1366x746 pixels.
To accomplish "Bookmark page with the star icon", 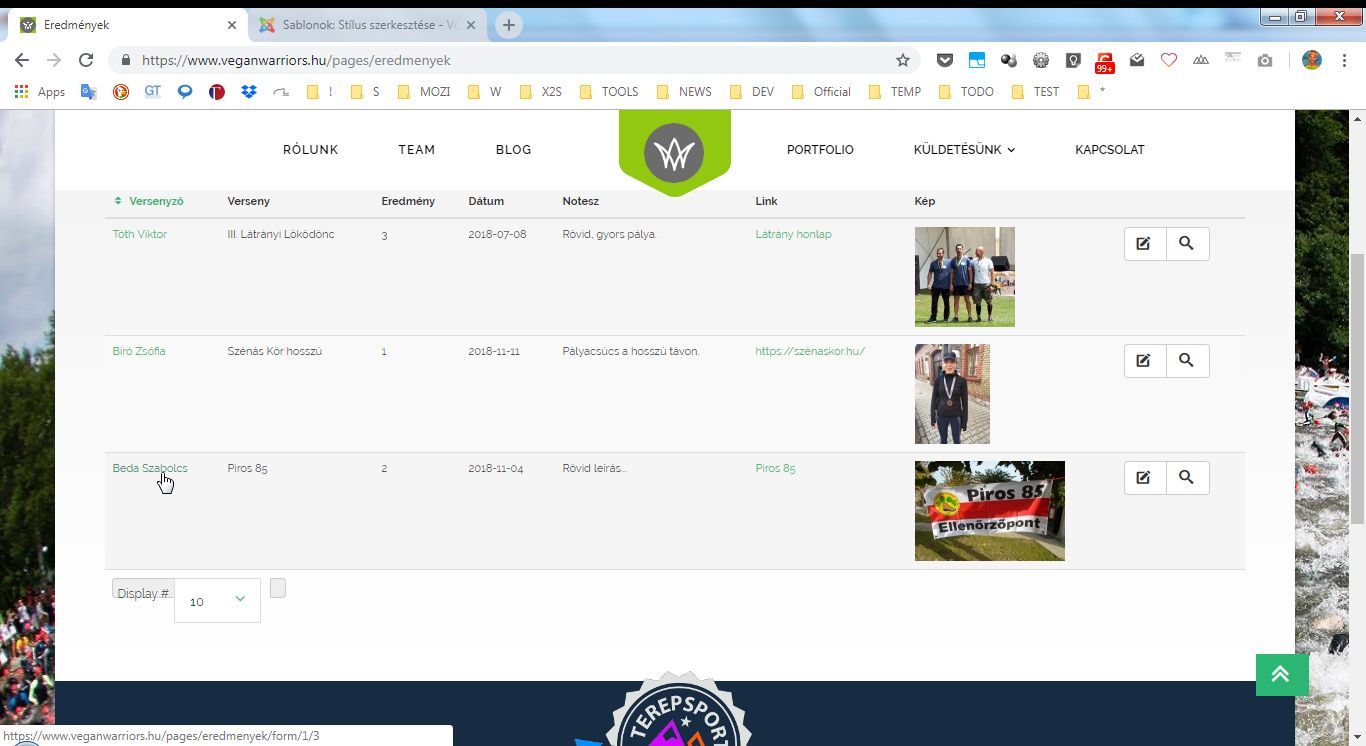I will tap(903, 60).
